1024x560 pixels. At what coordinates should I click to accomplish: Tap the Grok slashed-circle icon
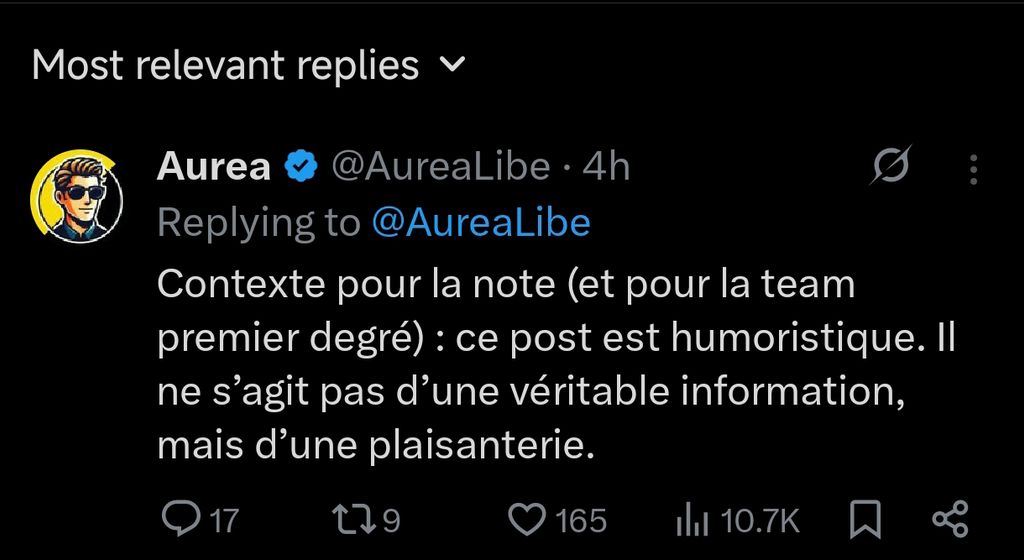889,166
